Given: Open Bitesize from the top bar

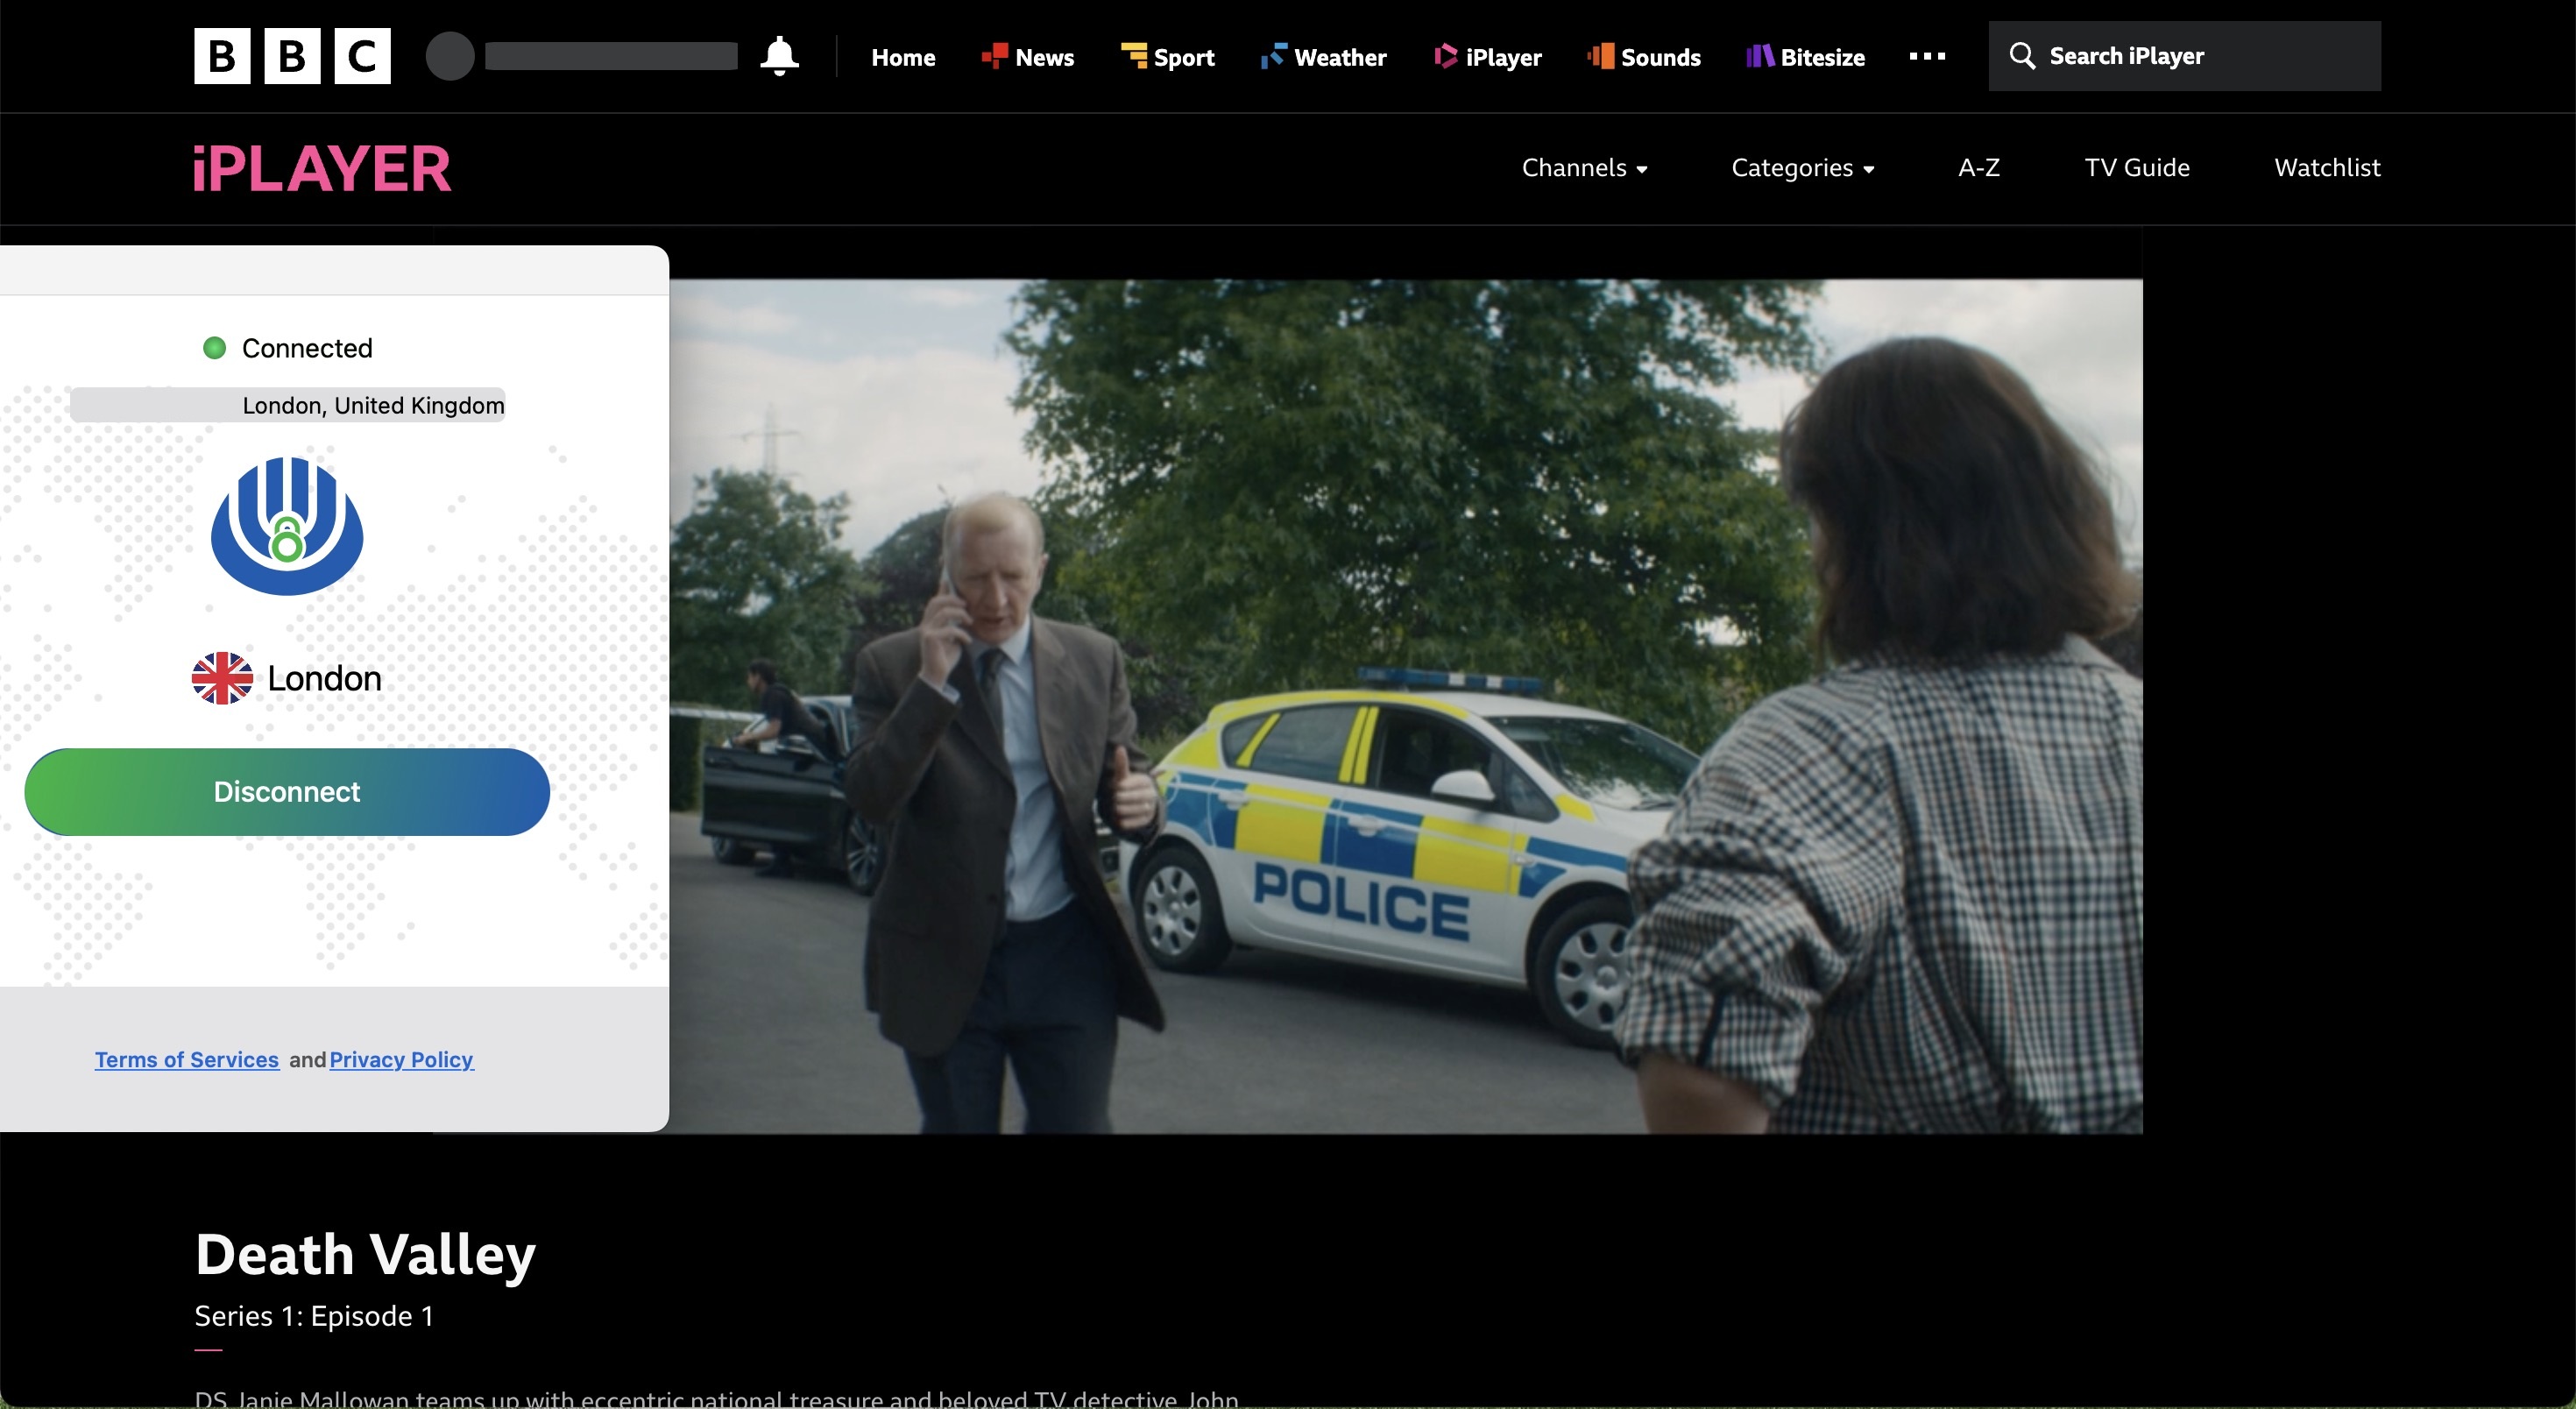Looking at the screenshot, I should [1806, 57].
